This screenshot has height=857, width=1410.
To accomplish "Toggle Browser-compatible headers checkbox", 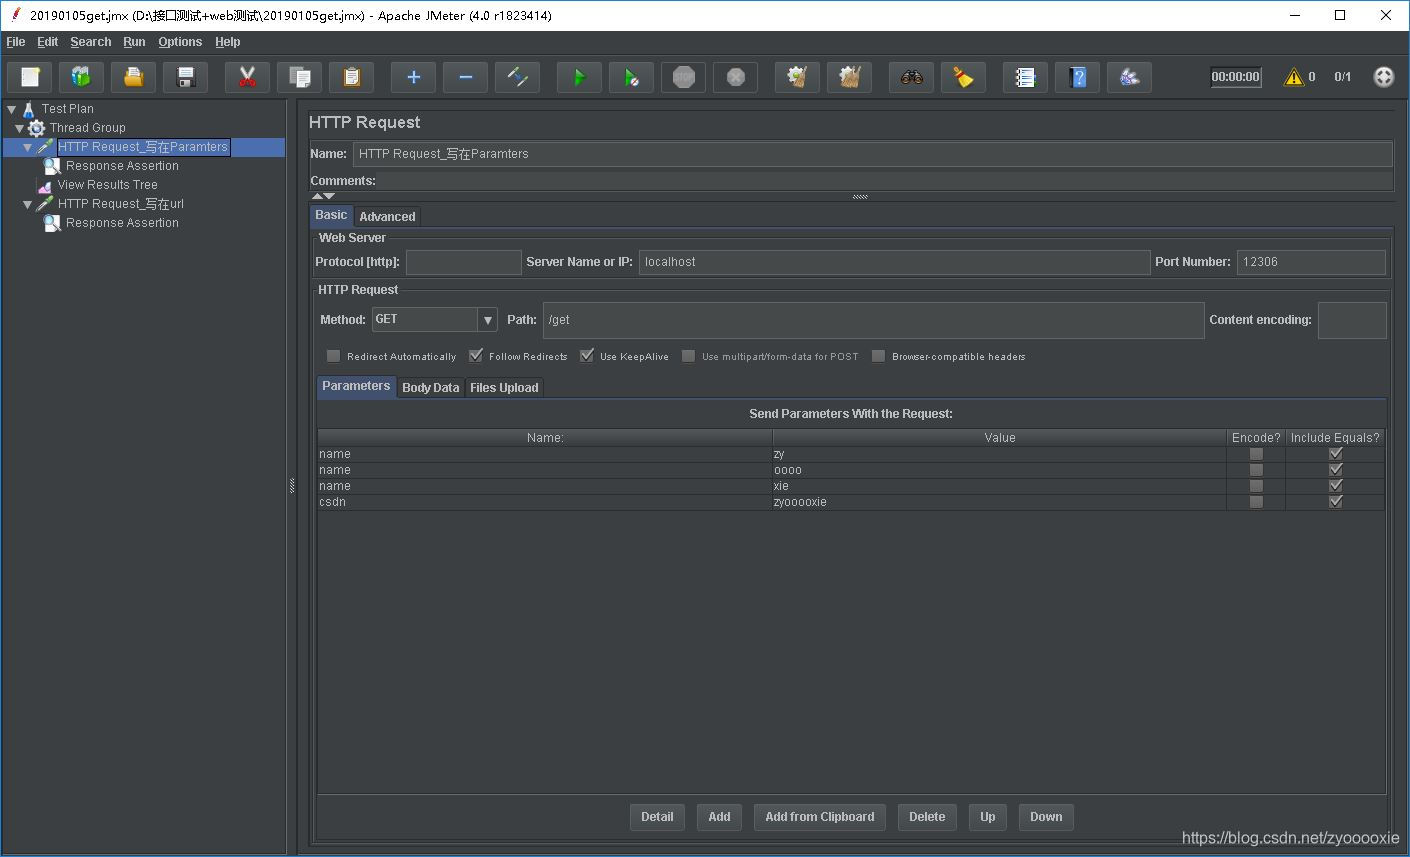I will pos(879,356).
